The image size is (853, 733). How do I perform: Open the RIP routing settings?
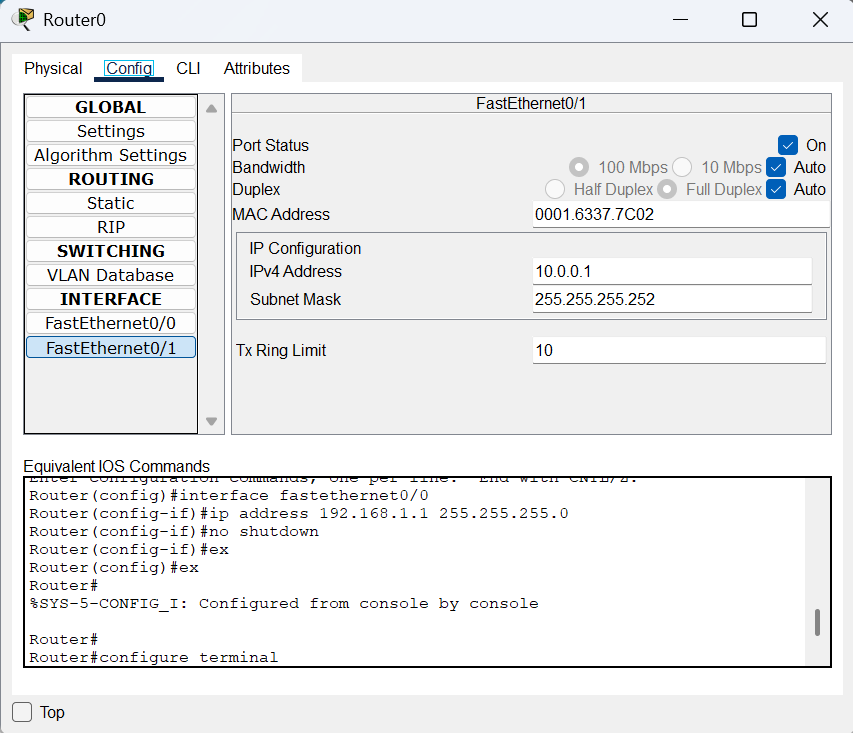click(111, 227)
